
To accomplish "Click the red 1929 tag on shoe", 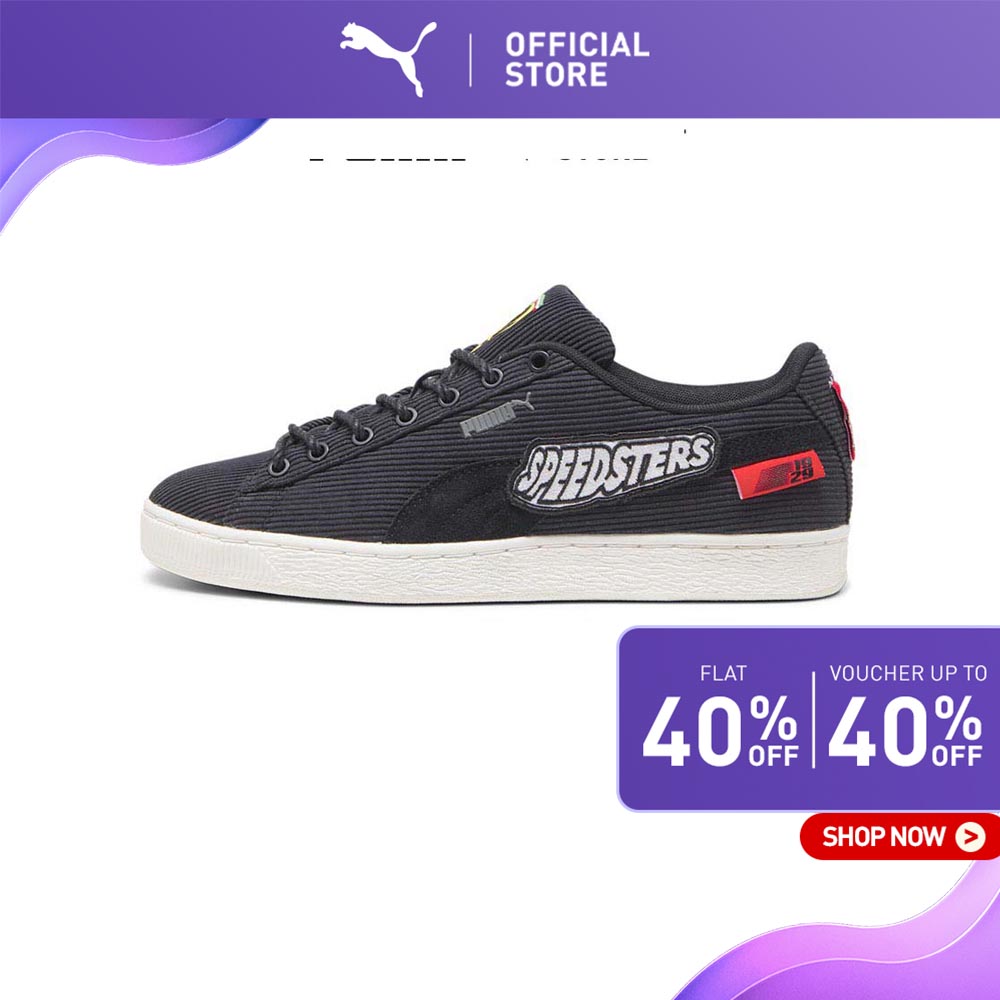I will (x=778, y=474).
